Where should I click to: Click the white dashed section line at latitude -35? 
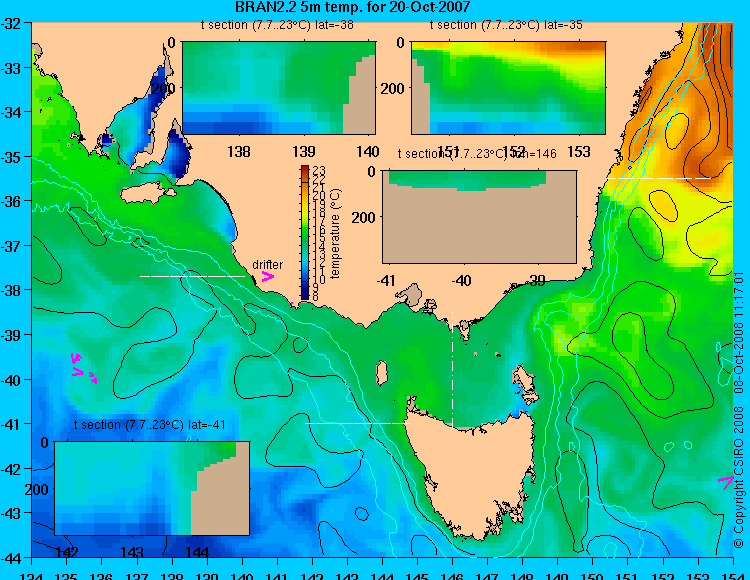(x=658, y=178)
